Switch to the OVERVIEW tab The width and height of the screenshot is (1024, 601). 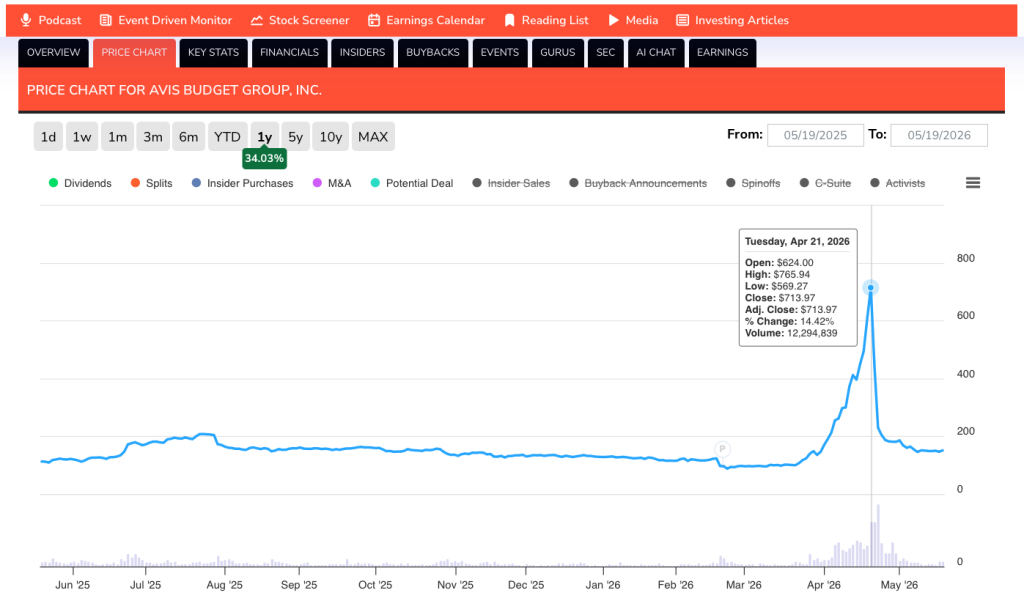pyautogui.click(x=54, y=52)
